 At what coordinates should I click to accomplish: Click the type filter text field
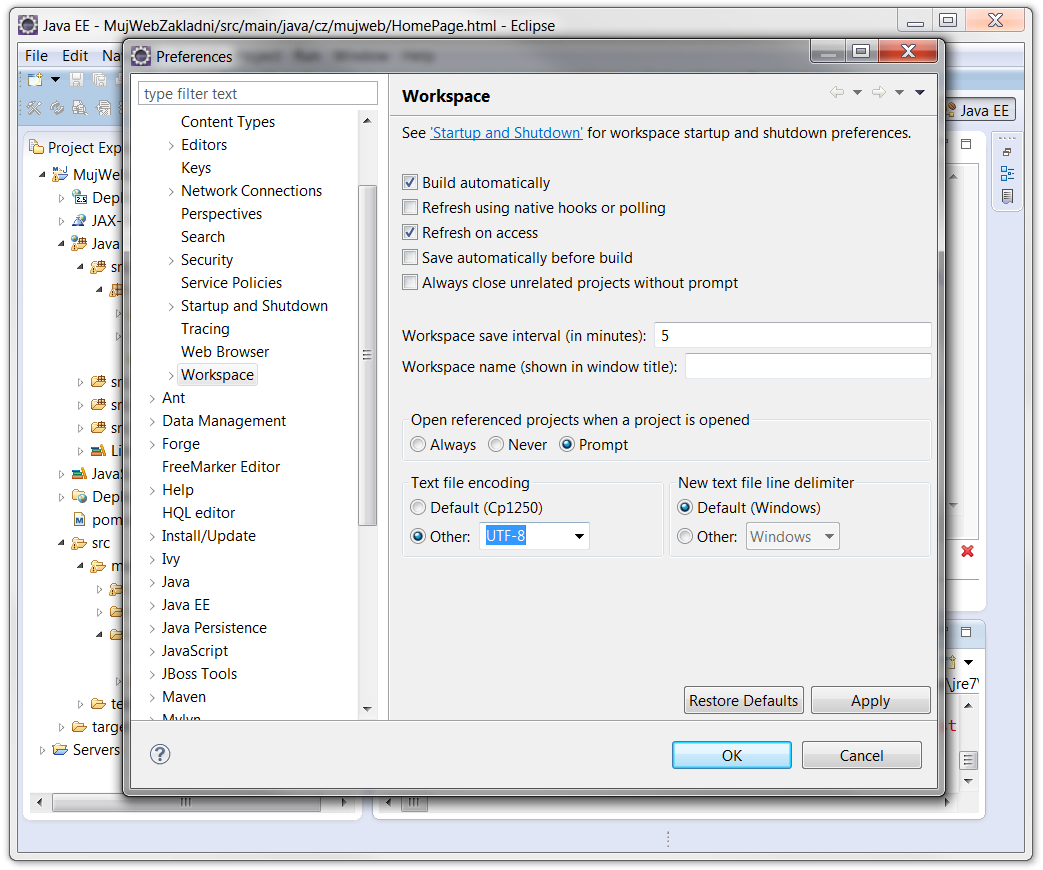coord(258,93)
